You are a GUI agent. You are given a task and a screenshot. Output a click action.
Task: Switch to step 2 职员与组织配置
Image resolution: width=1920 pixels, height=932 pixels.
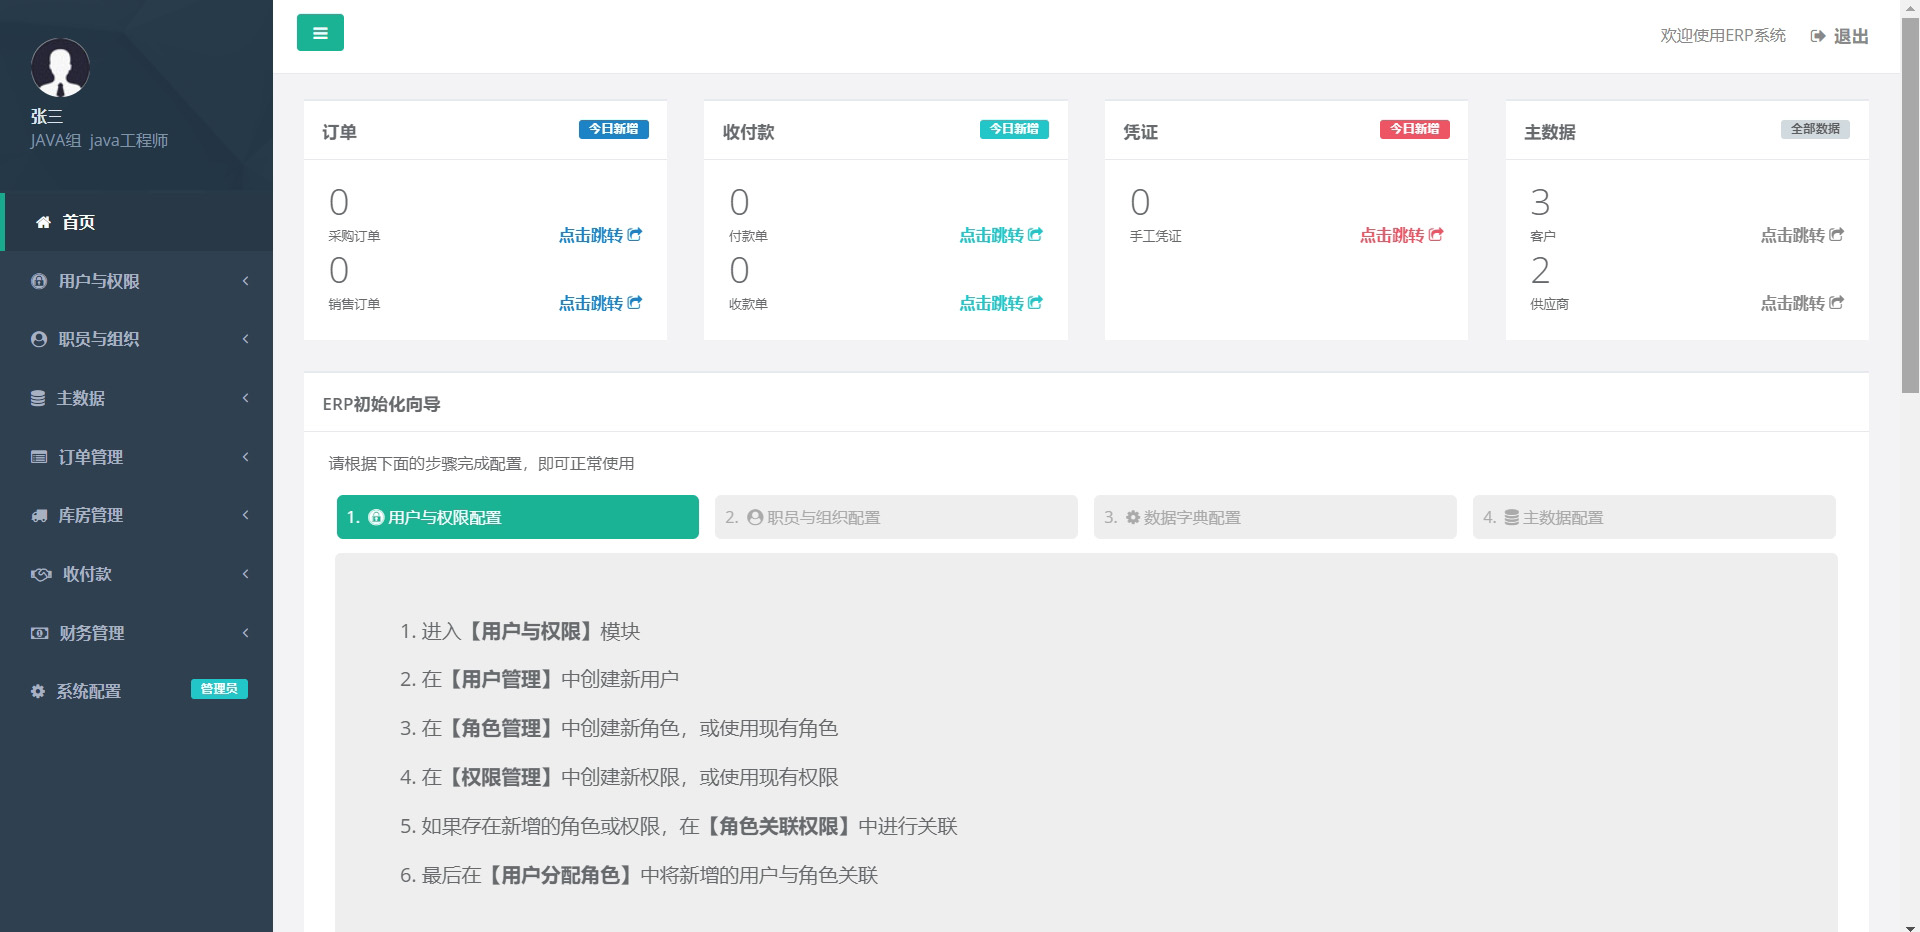pyautogui.click(x=895, y=517)
